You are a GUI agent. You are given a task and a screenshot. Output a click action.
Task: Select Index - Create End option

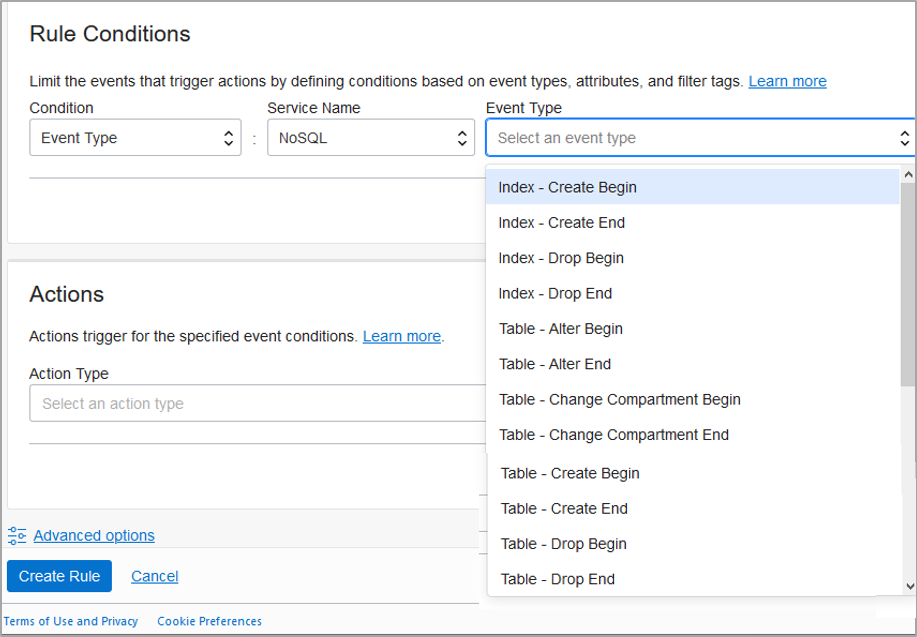pos(561,223)
